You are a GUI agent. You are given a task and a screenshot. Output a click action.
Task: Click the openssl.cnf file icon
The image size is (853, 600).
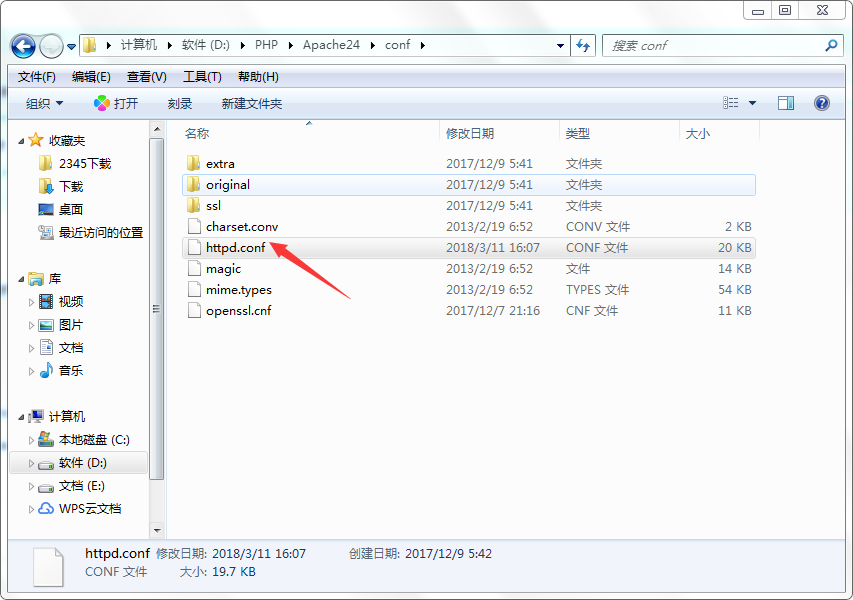pos(194,310)
